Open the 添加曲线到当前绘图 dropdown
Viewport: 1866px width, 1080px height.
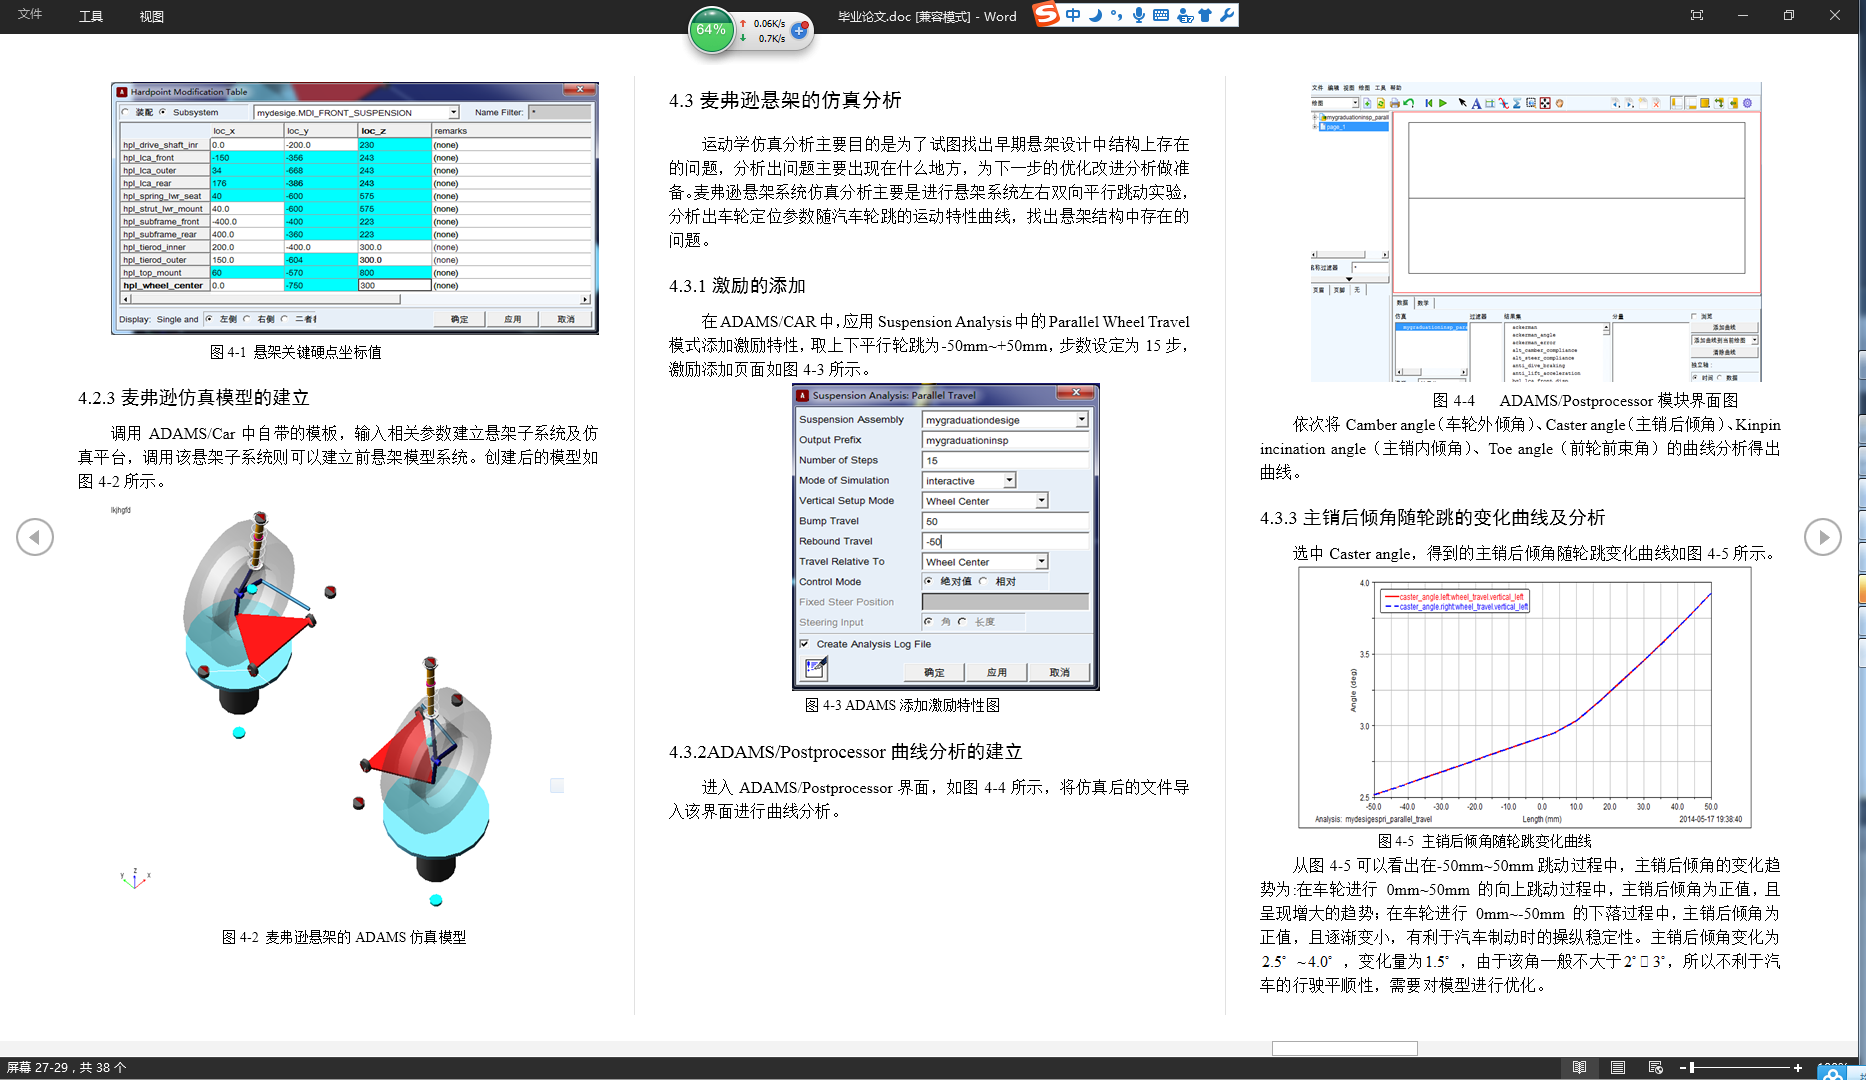tap(1755, 340)
